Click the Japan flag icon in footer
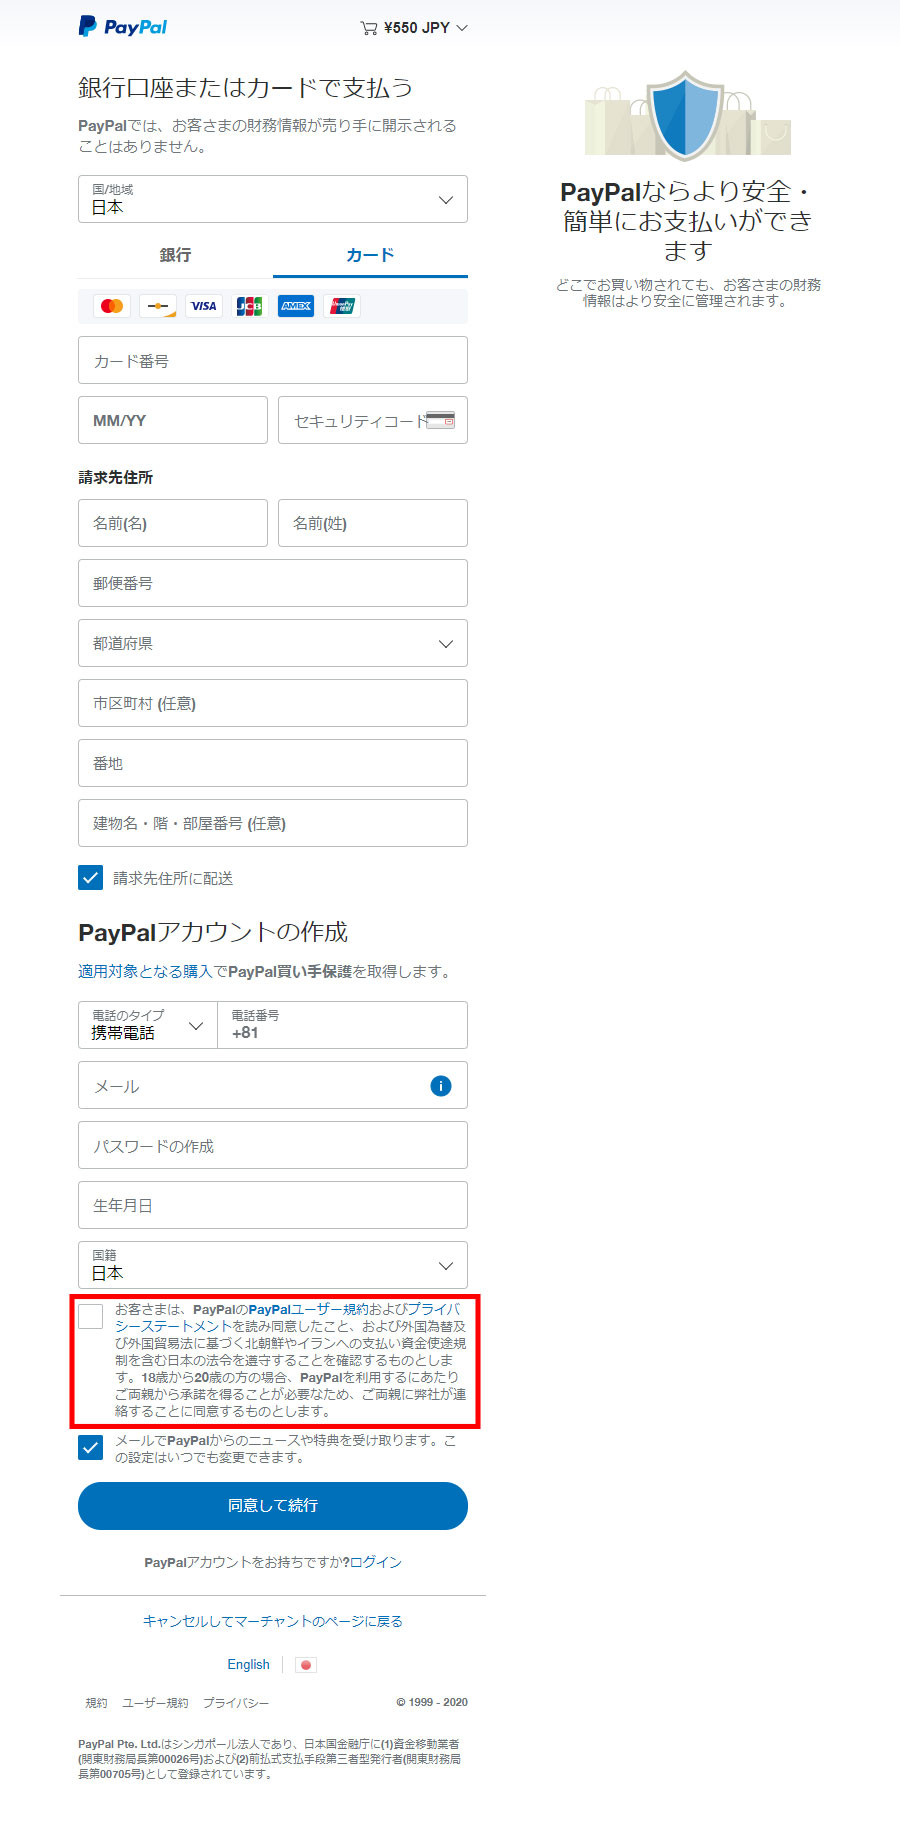This screenshot has width=900, height=1836. coord(306,1665)
